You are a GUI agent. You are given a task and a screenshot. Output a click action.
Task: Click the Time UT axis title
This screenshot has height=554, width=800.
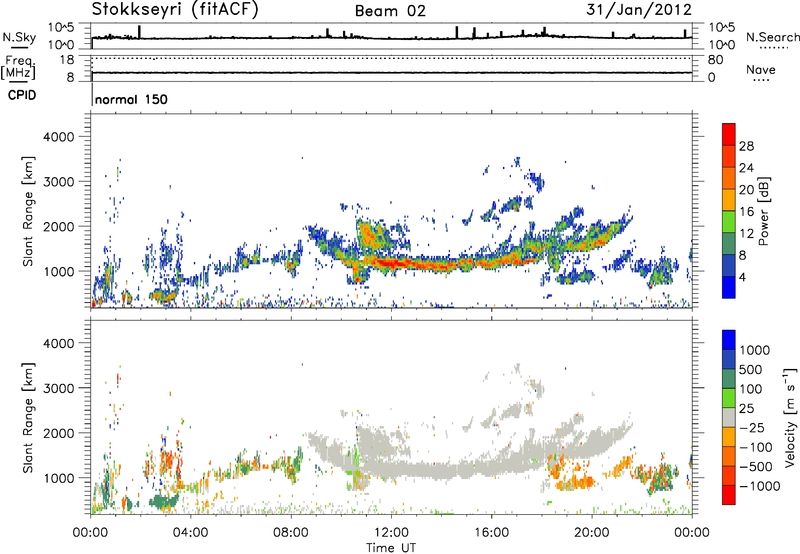[391, 548]
